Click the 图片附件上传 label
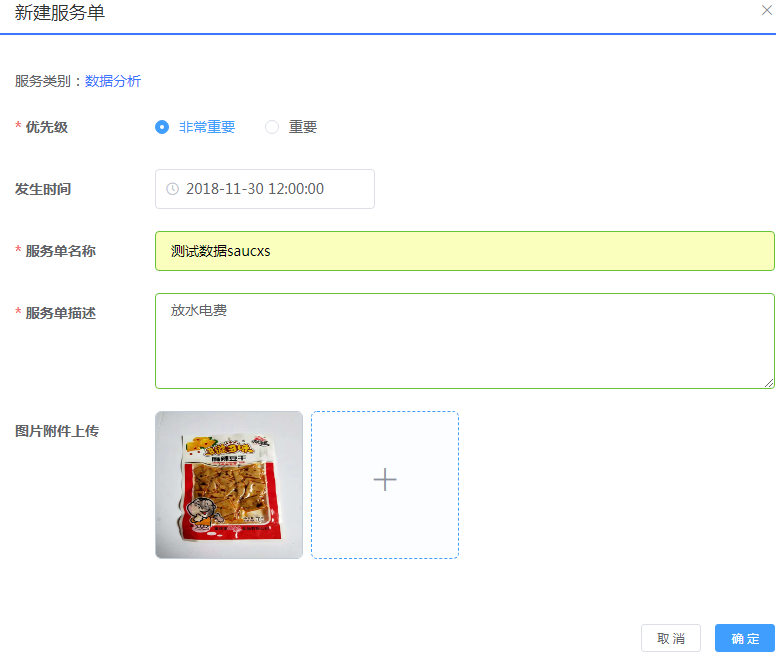Screen dimensions: 776x664 [x=57, y=431]
